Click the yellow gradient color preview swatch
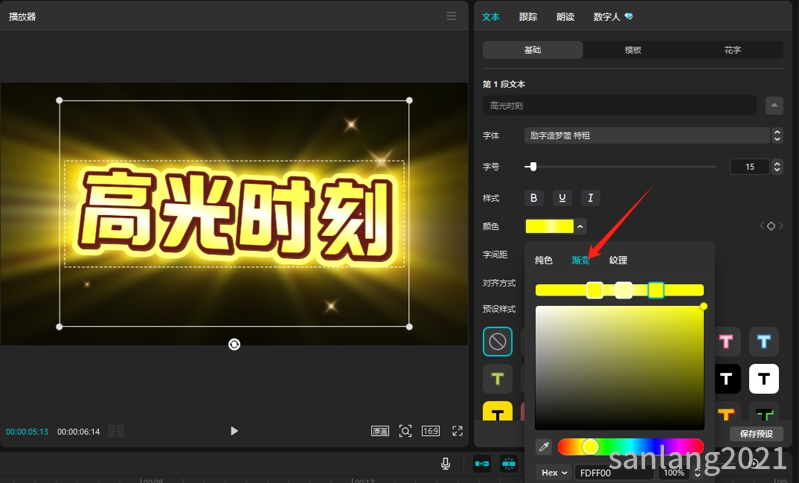Image resolution: width=799 pixels, height=483 pixels. pos(549,226)
